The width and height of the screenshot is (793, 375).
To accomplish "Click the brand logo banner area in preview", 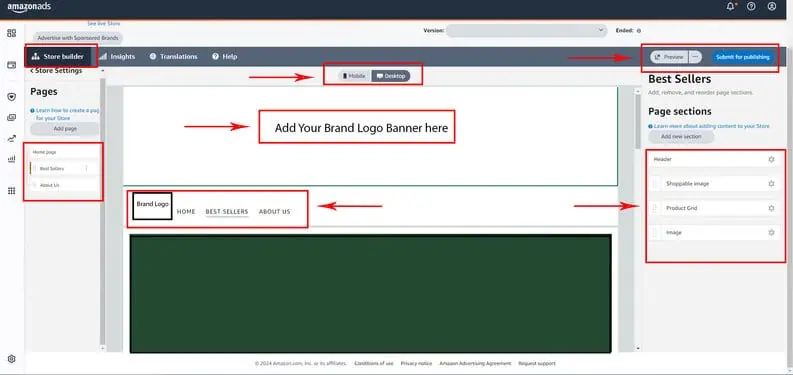I will (370, 136).
